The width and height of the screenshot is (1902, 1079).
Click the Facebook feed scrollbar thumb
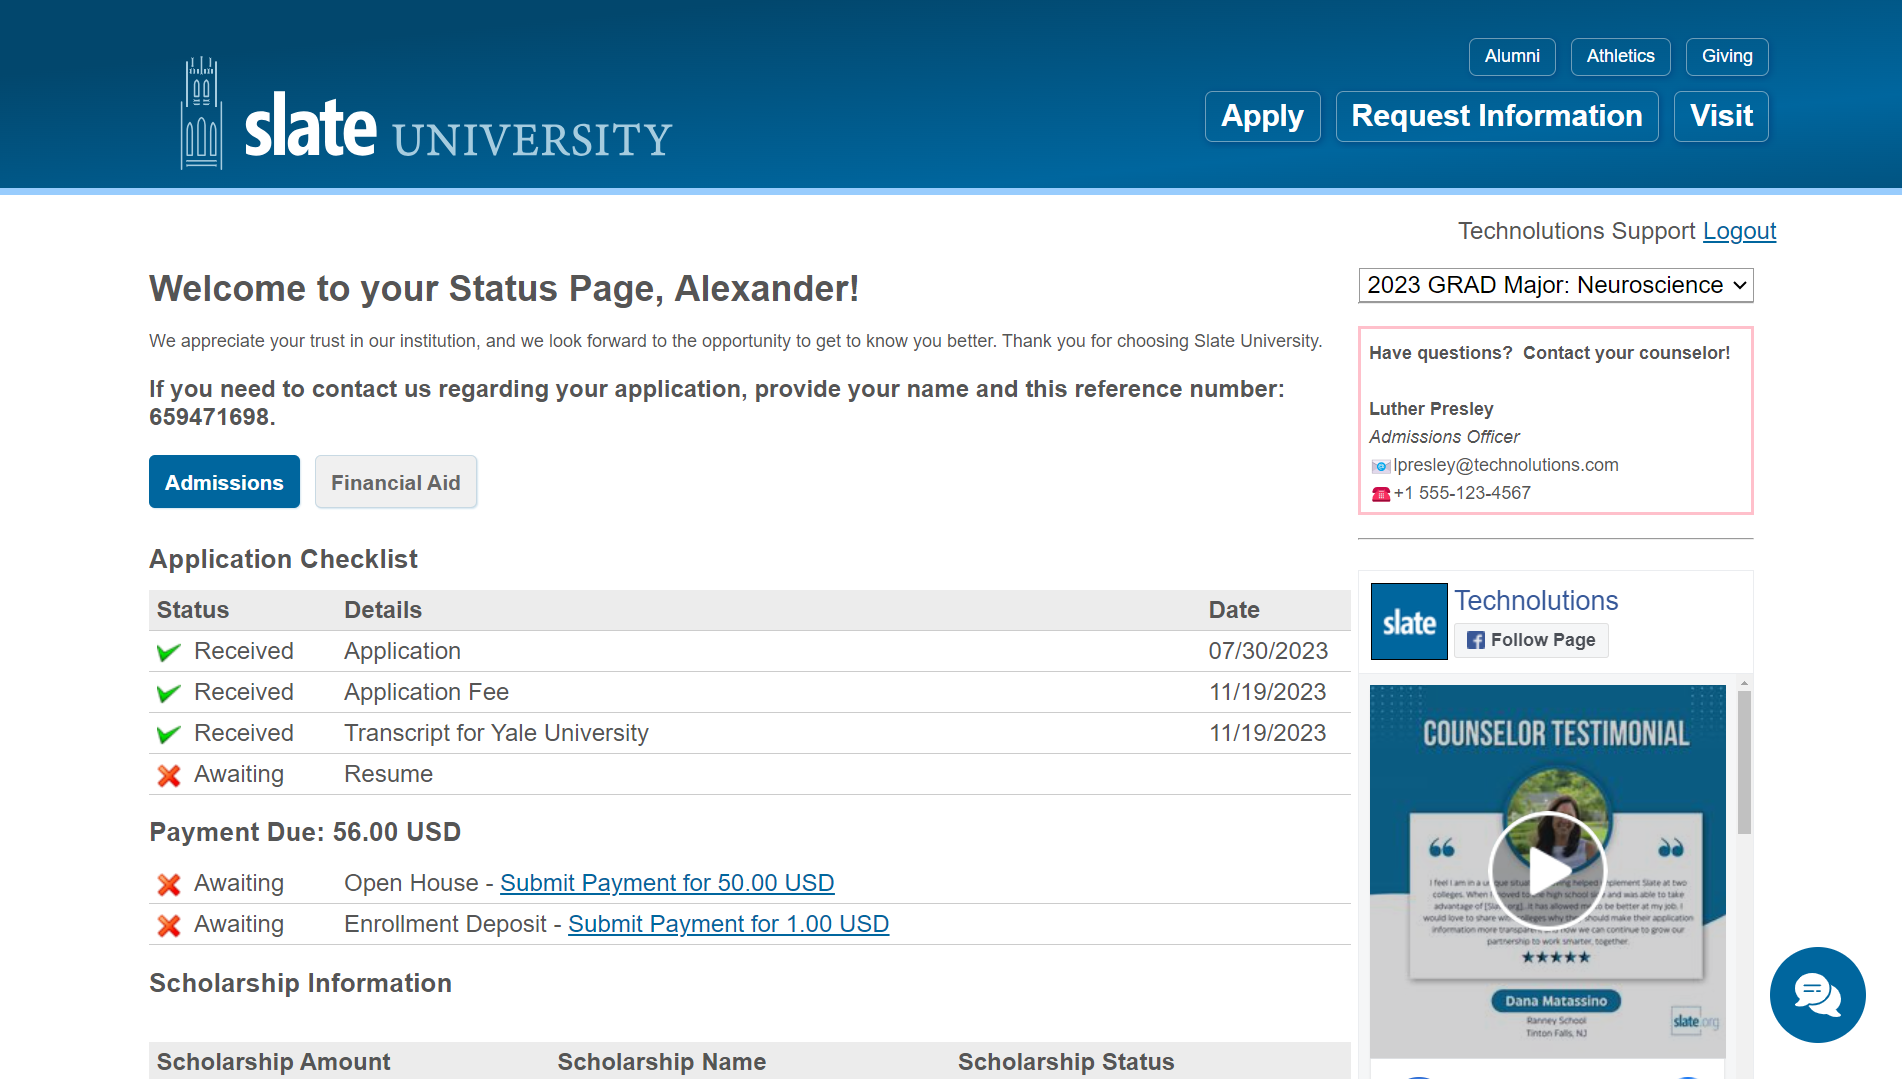tap(1744, 762)
